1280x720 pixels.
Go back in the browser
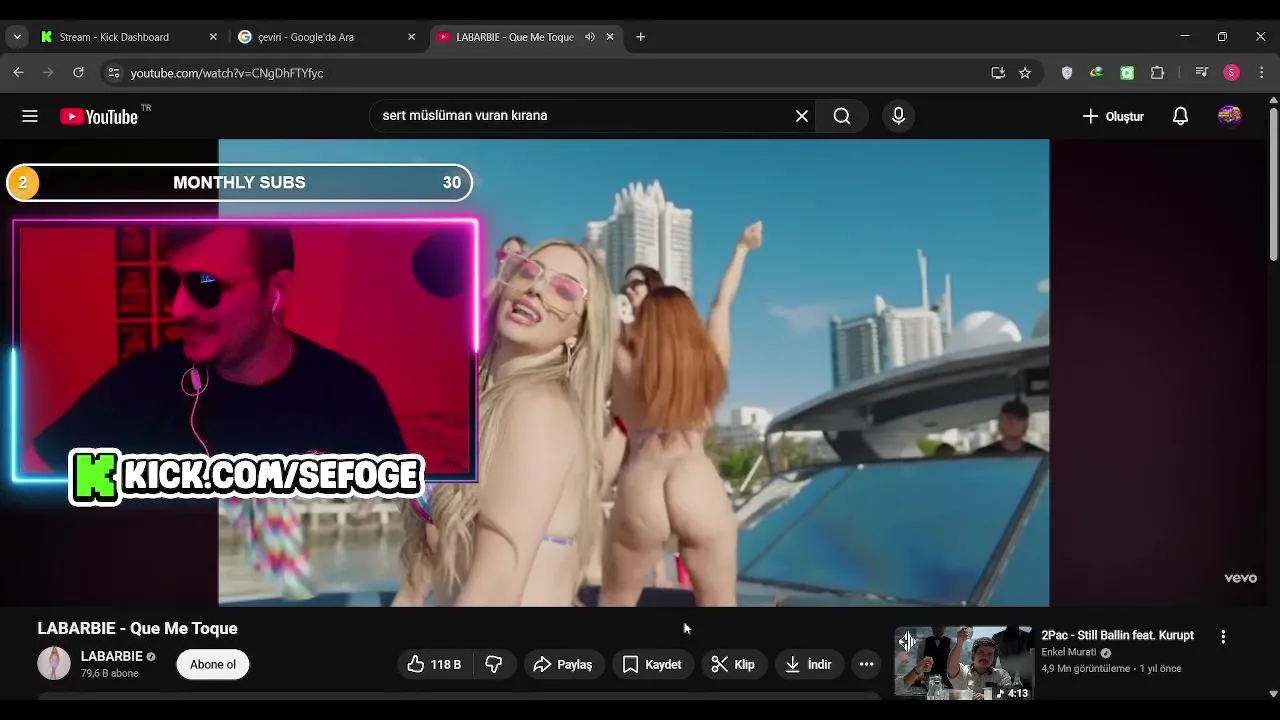18,73
